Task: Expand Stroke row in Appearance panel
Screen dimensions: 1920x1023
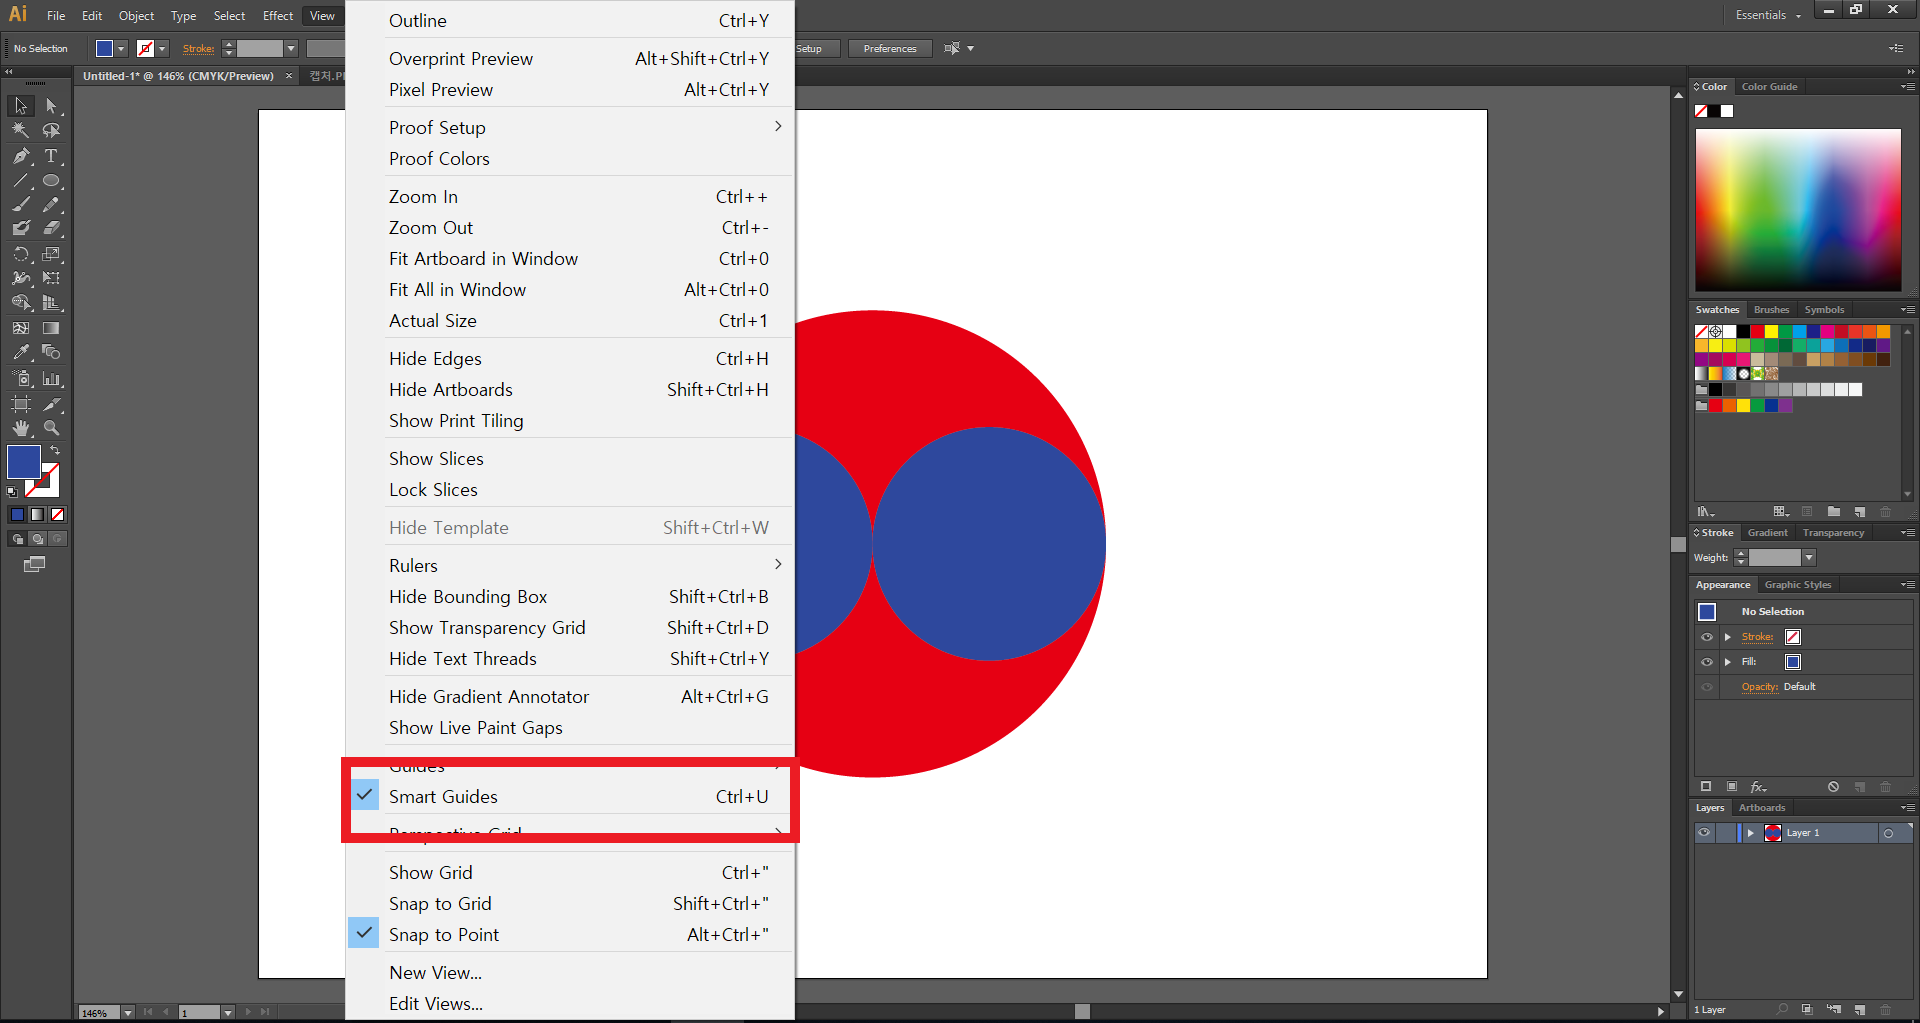Action: (x=1727, y=637)
